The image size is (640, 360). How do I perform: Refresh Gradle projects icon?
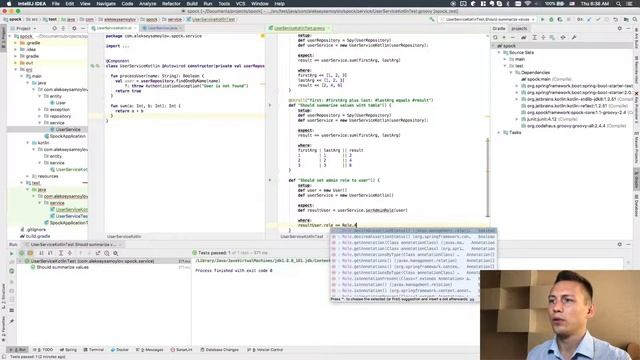pyautogui.click(x=496, y=38)
